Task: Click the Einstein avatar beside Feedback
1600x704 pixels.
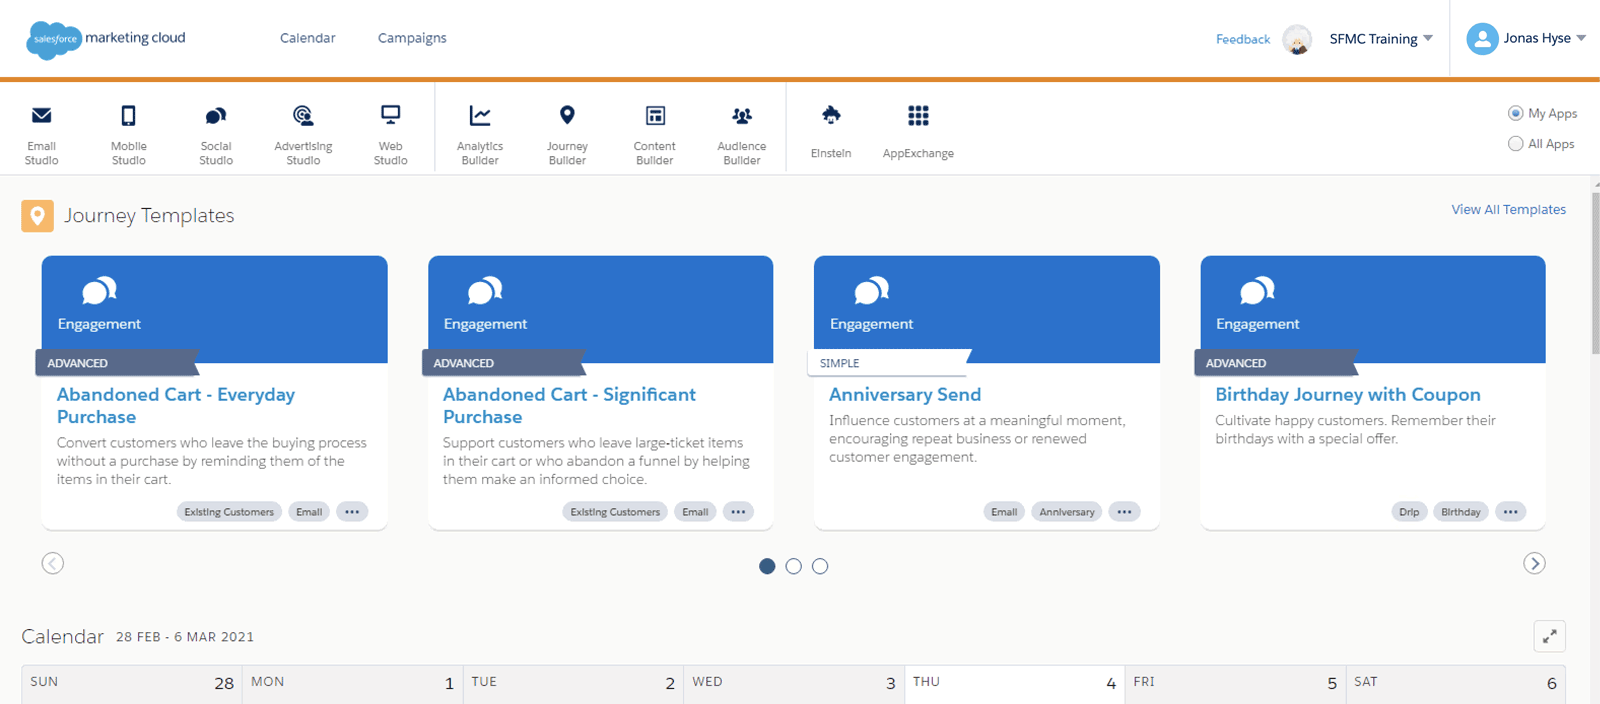Action: click(x=1297, y=39)
